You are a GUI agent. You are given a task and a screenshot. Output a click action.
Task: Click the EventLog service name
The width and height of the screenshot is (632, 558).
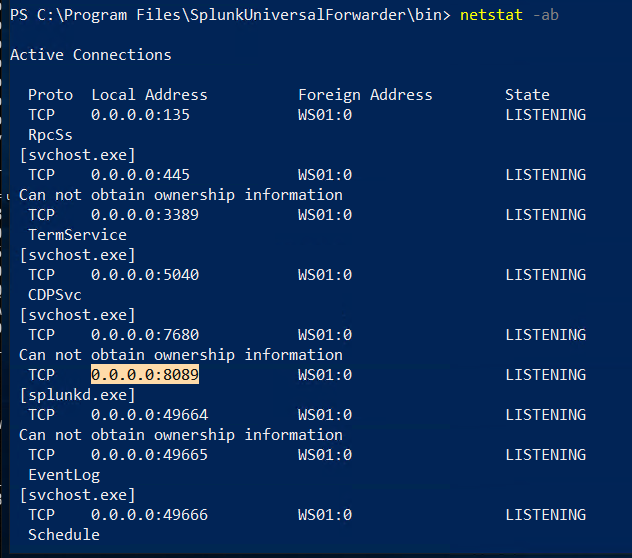64,475
